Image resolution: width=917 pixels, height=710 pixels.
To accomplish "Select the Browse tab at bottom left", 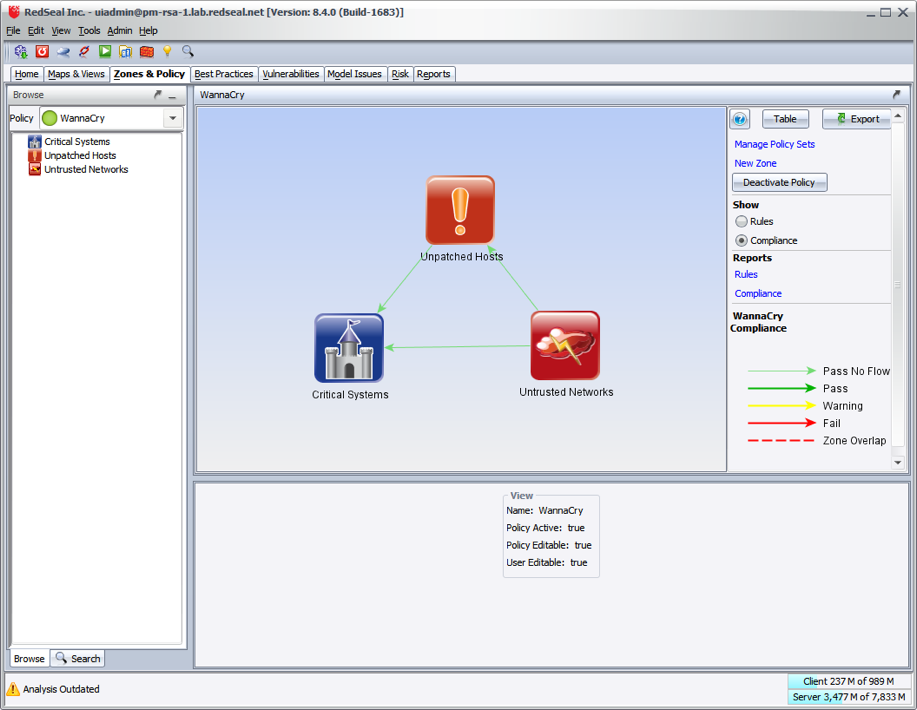I will pyautogui.click(x=29, y=659).
